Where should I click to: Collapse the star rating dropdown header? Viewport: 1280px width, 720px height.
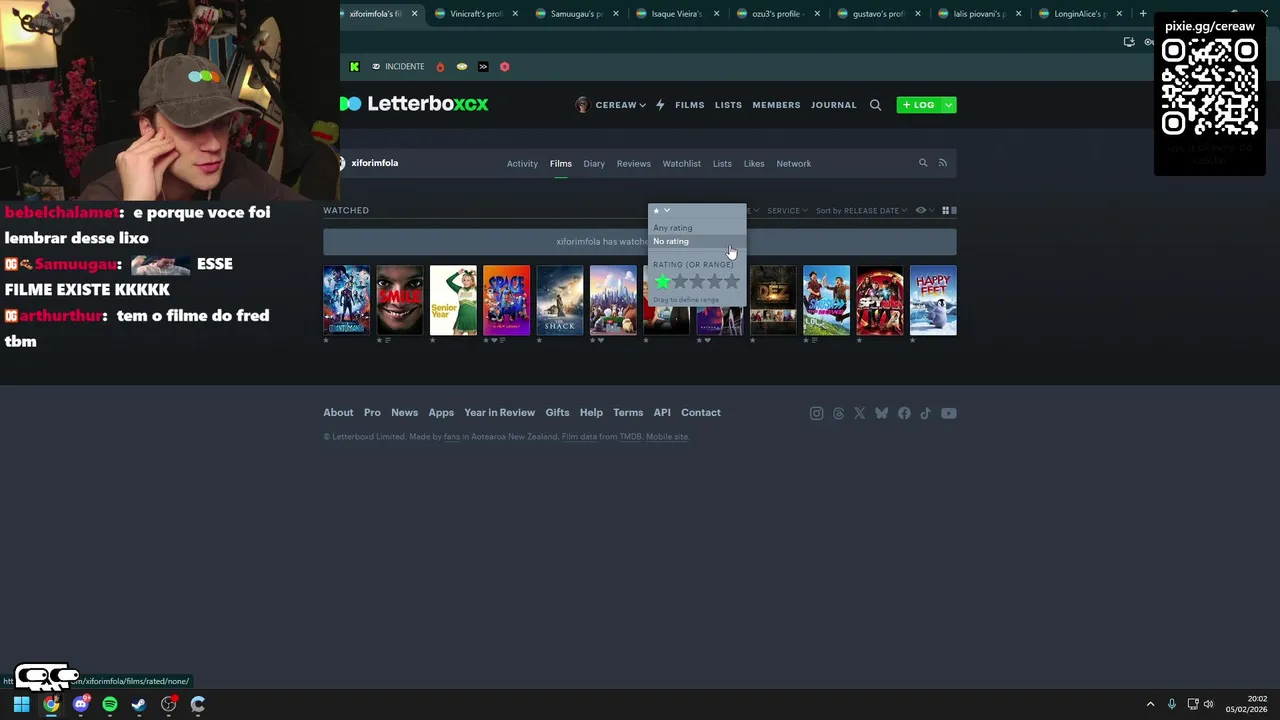click(x=661, y=210)
